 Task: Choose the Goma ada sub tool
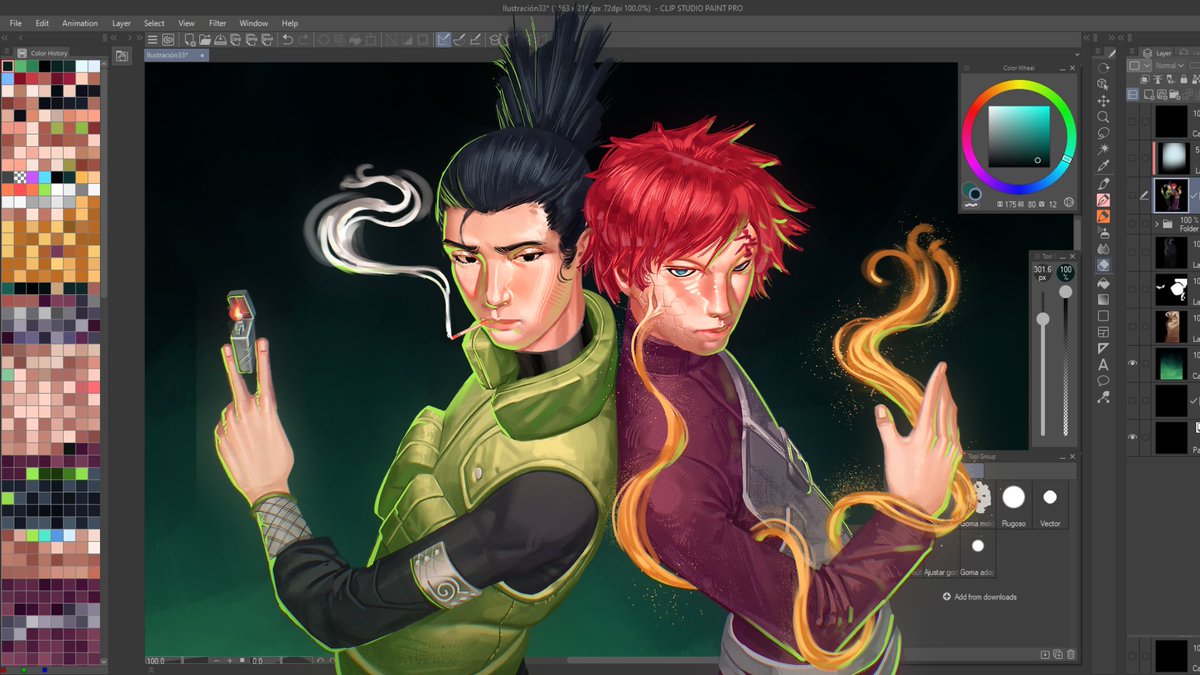coord(978,556)
